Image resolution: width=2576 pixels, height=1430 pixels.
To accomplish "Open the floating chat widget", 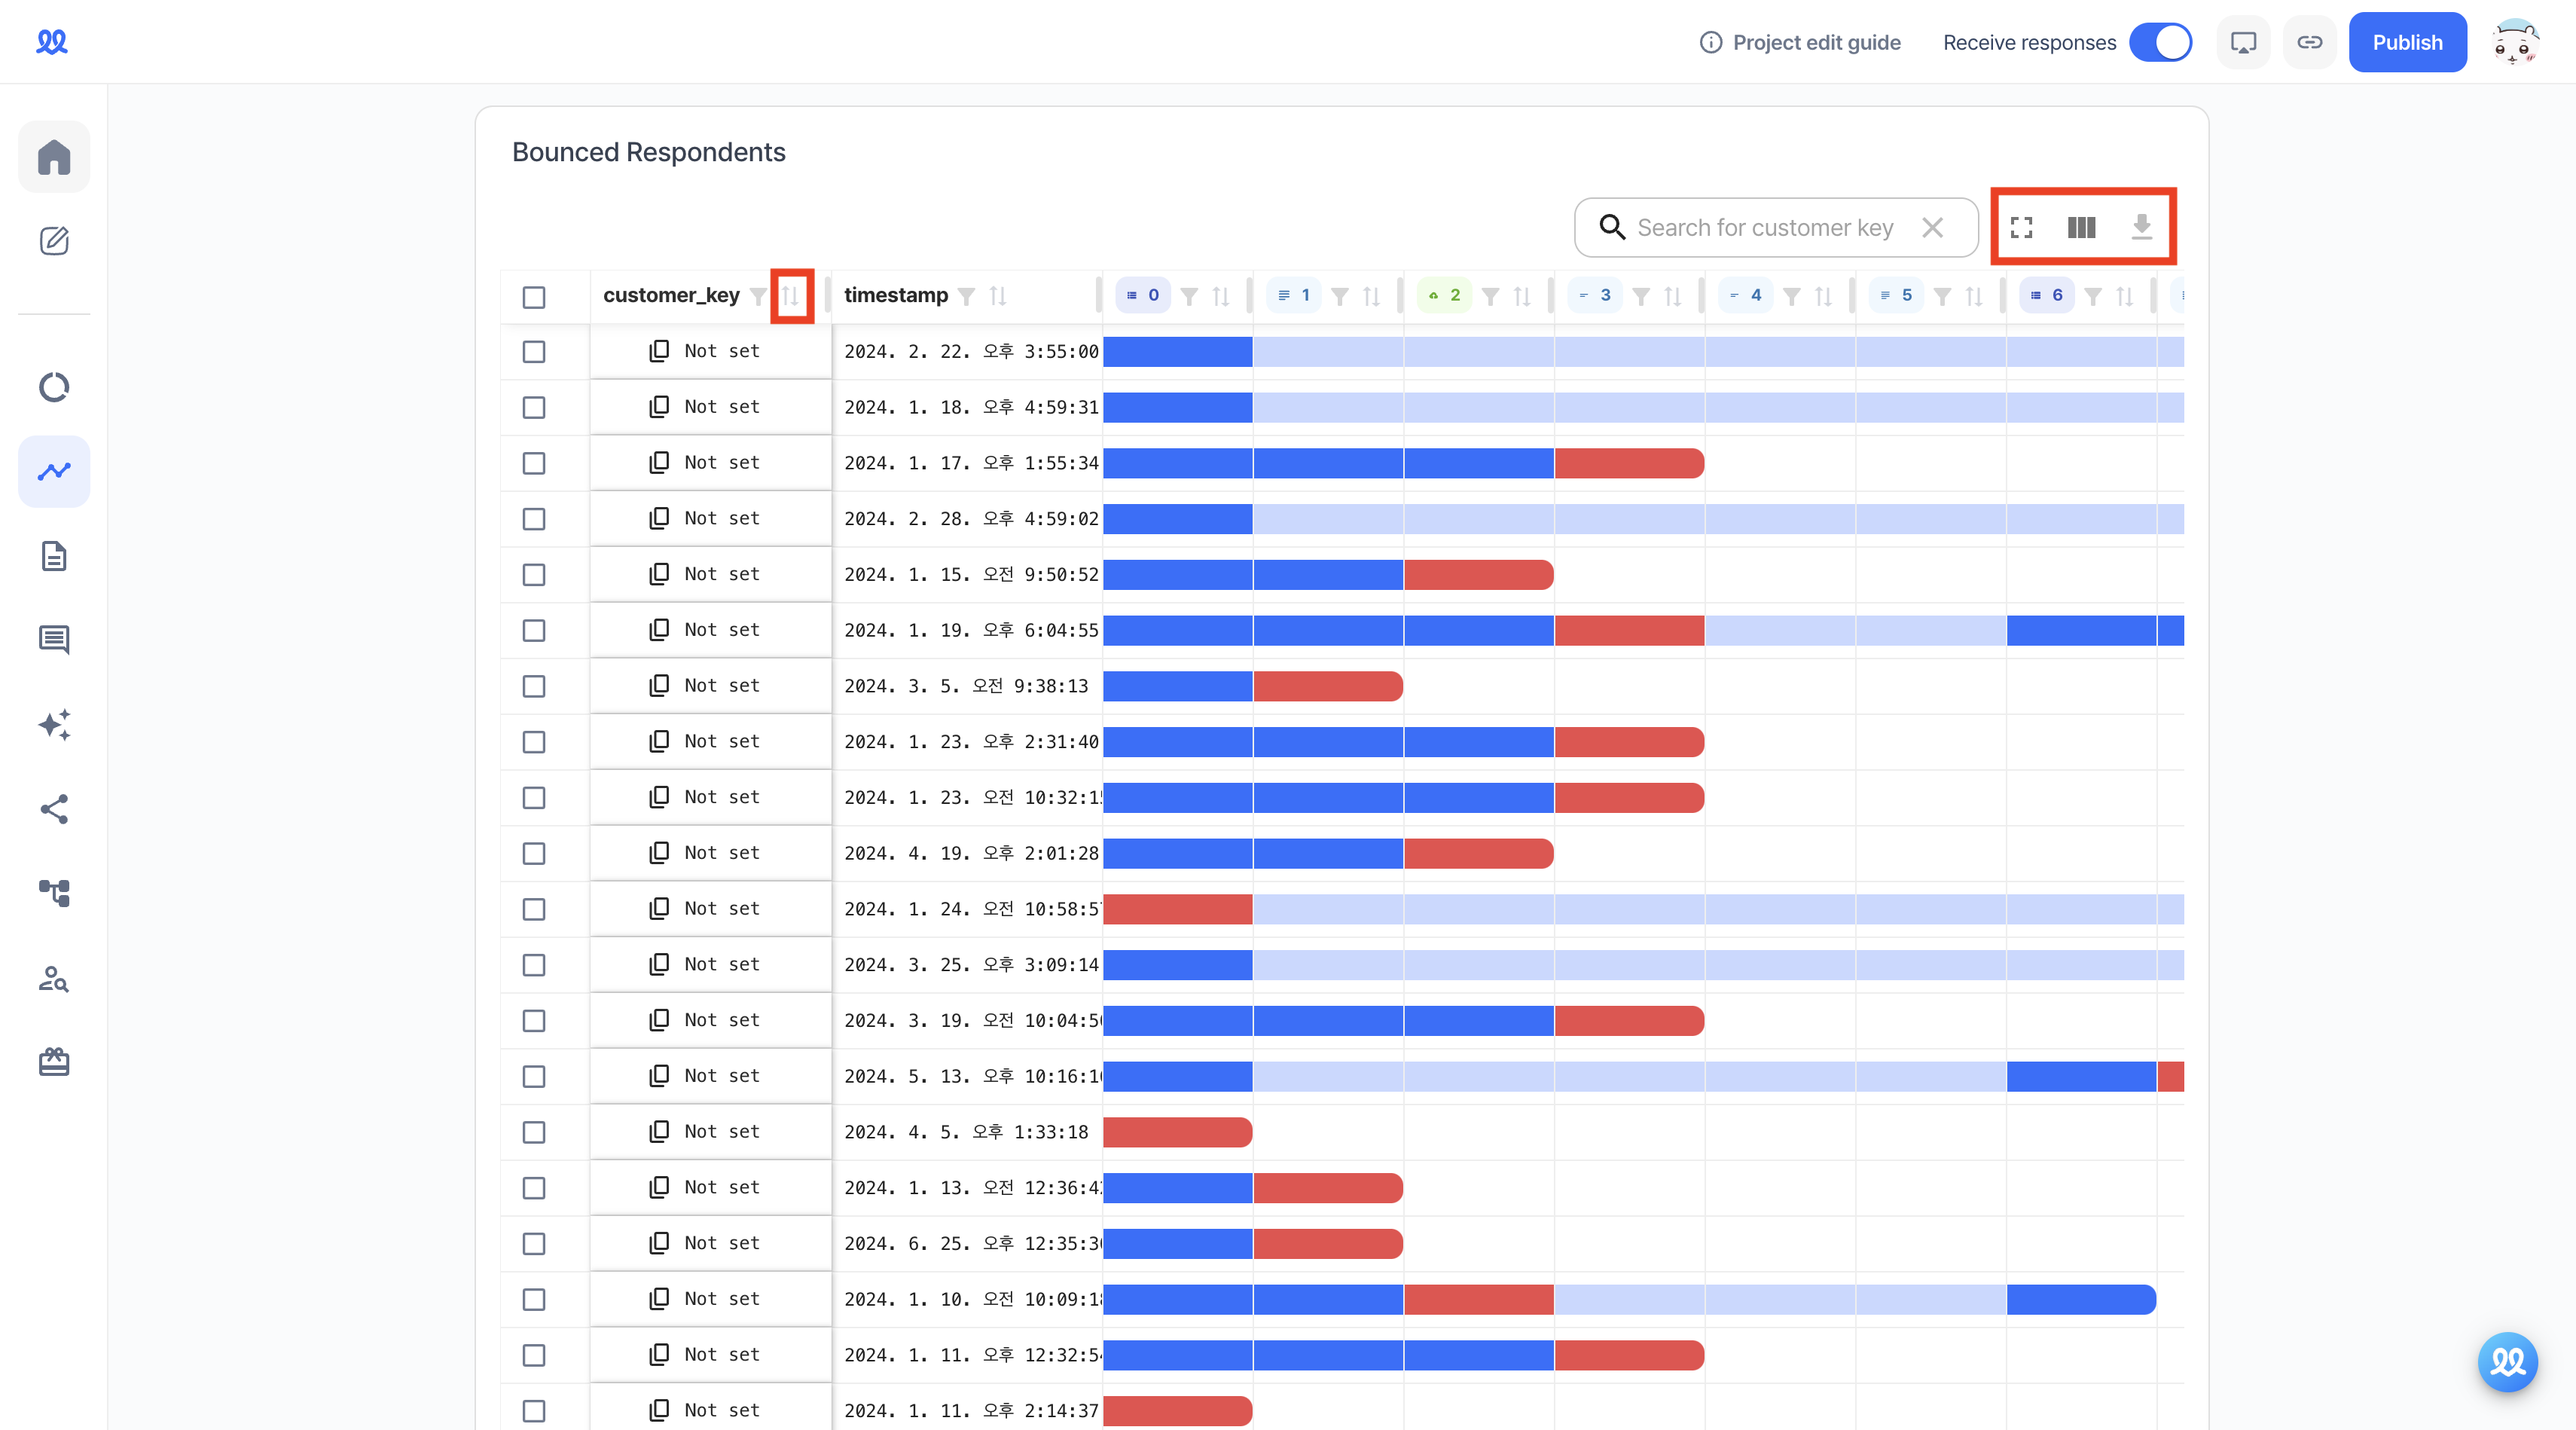I will click(x=2508, y=1361).
